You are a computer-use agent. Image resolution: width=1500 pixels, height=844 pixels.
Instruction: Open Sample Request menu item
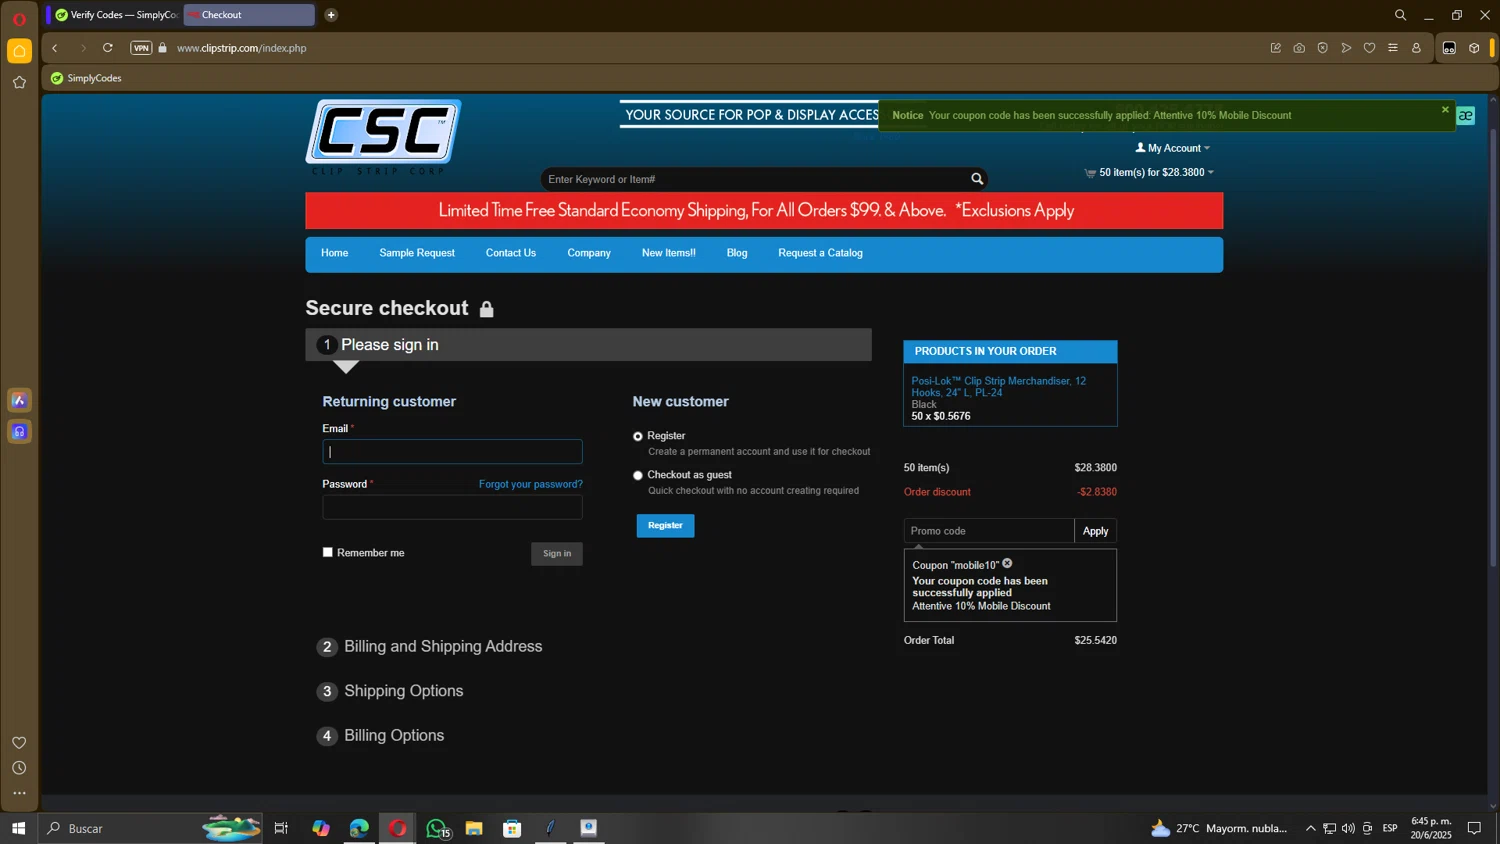coord(417,253)
